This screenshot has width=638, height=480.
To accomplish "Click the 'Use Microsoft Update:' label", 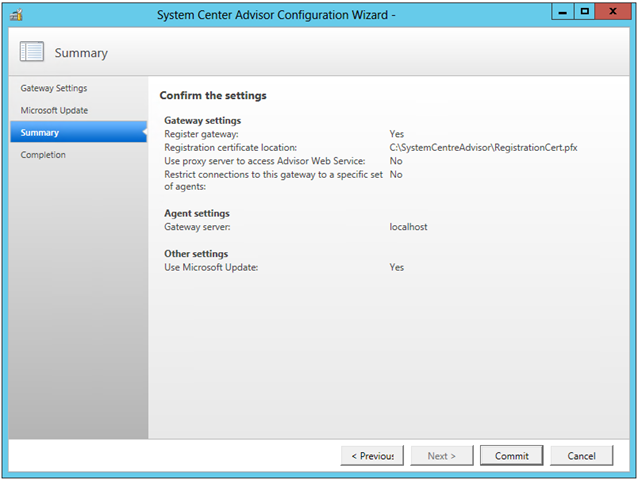I will 211,267.
